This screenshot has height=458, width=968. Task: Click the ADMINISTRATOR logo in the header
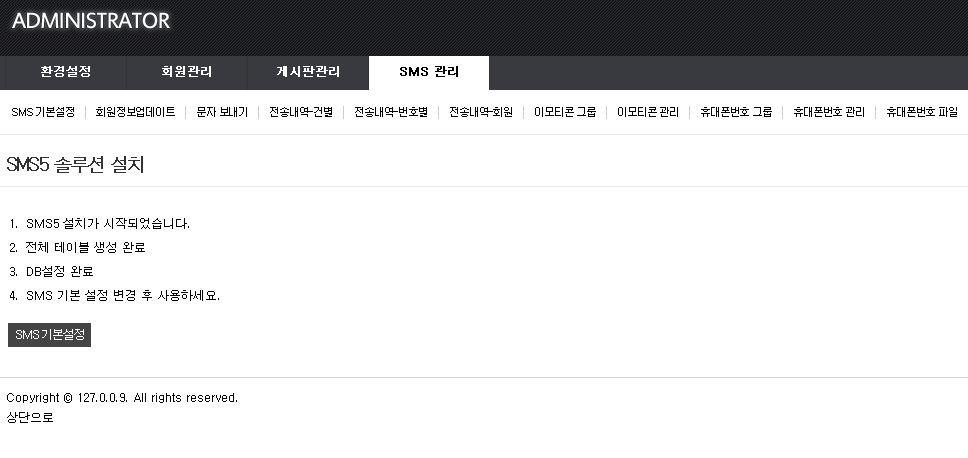click(91, 21)
